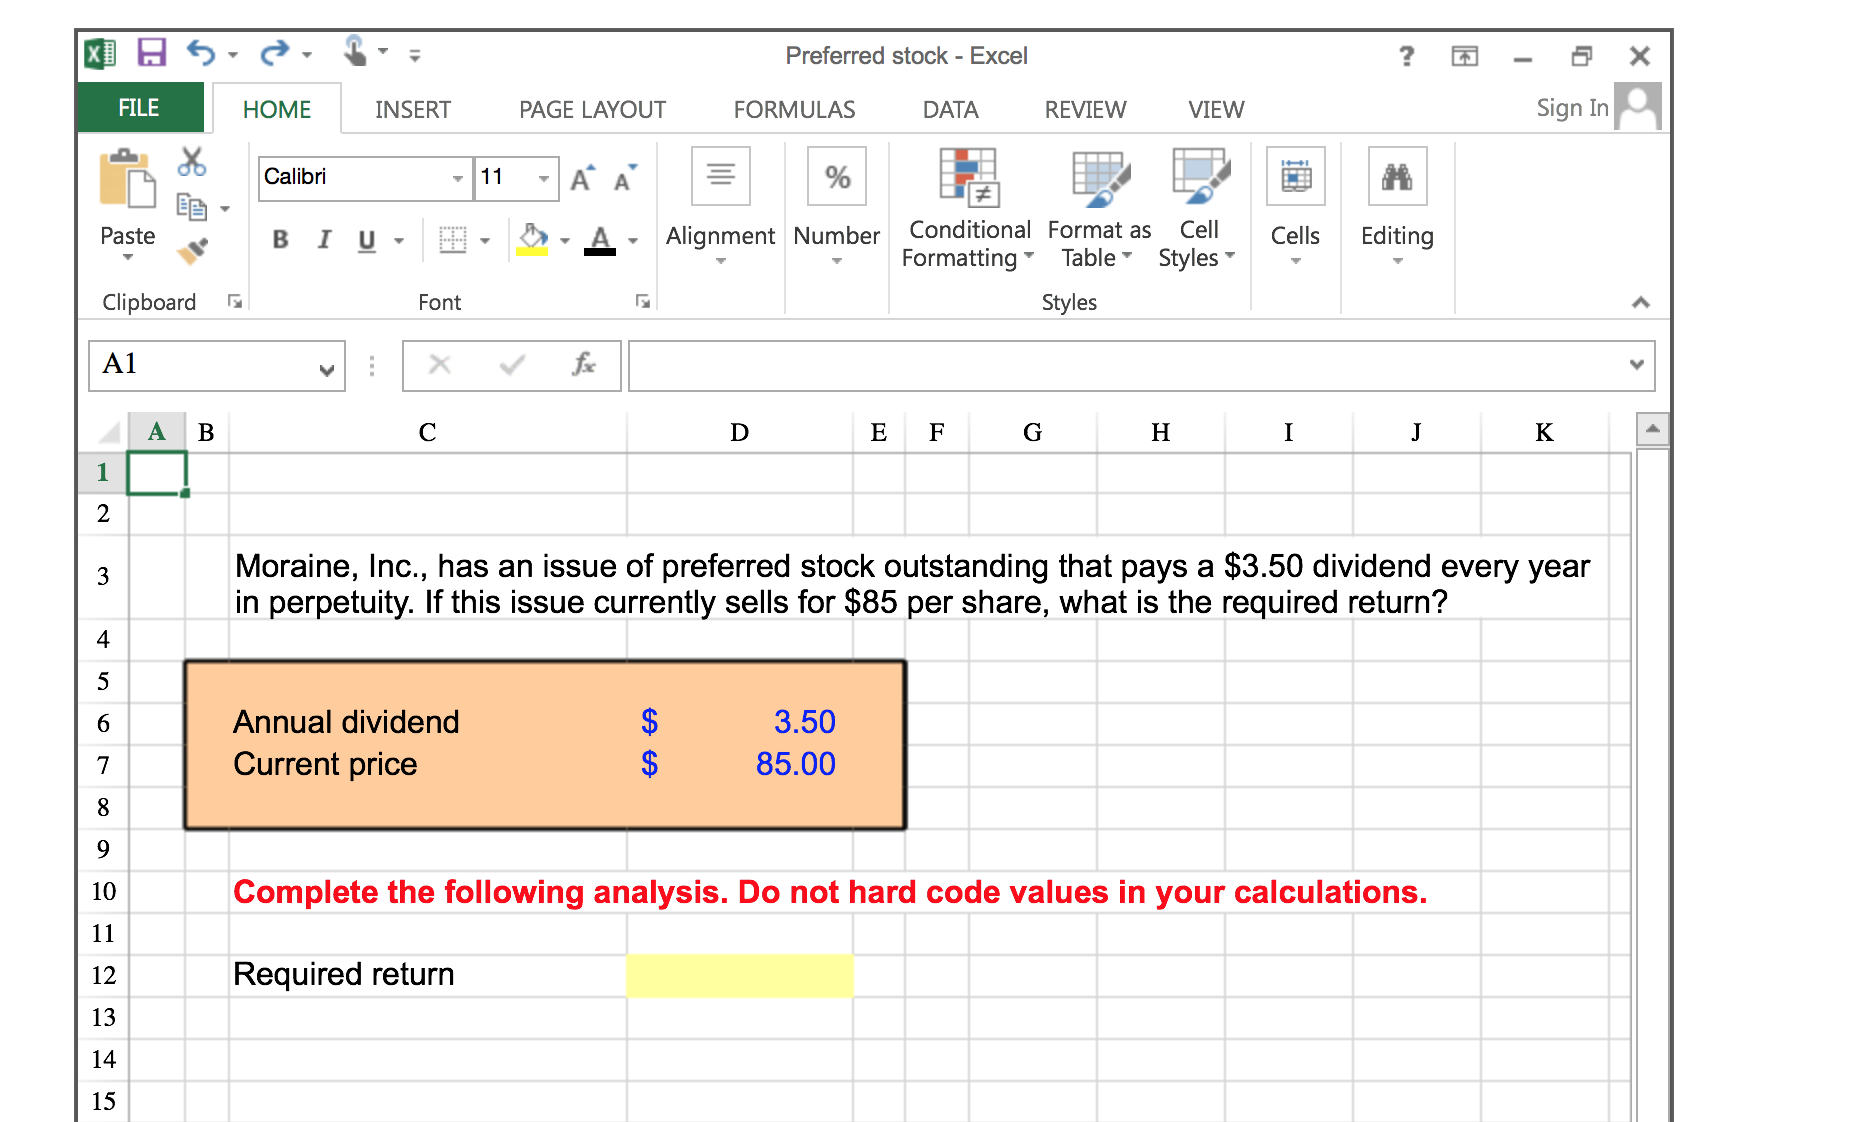This screenshot has height=1122, width=1876.
Task: Click the Insert Function fx icon
Action: pyautogui.click(x=583, y=365)
